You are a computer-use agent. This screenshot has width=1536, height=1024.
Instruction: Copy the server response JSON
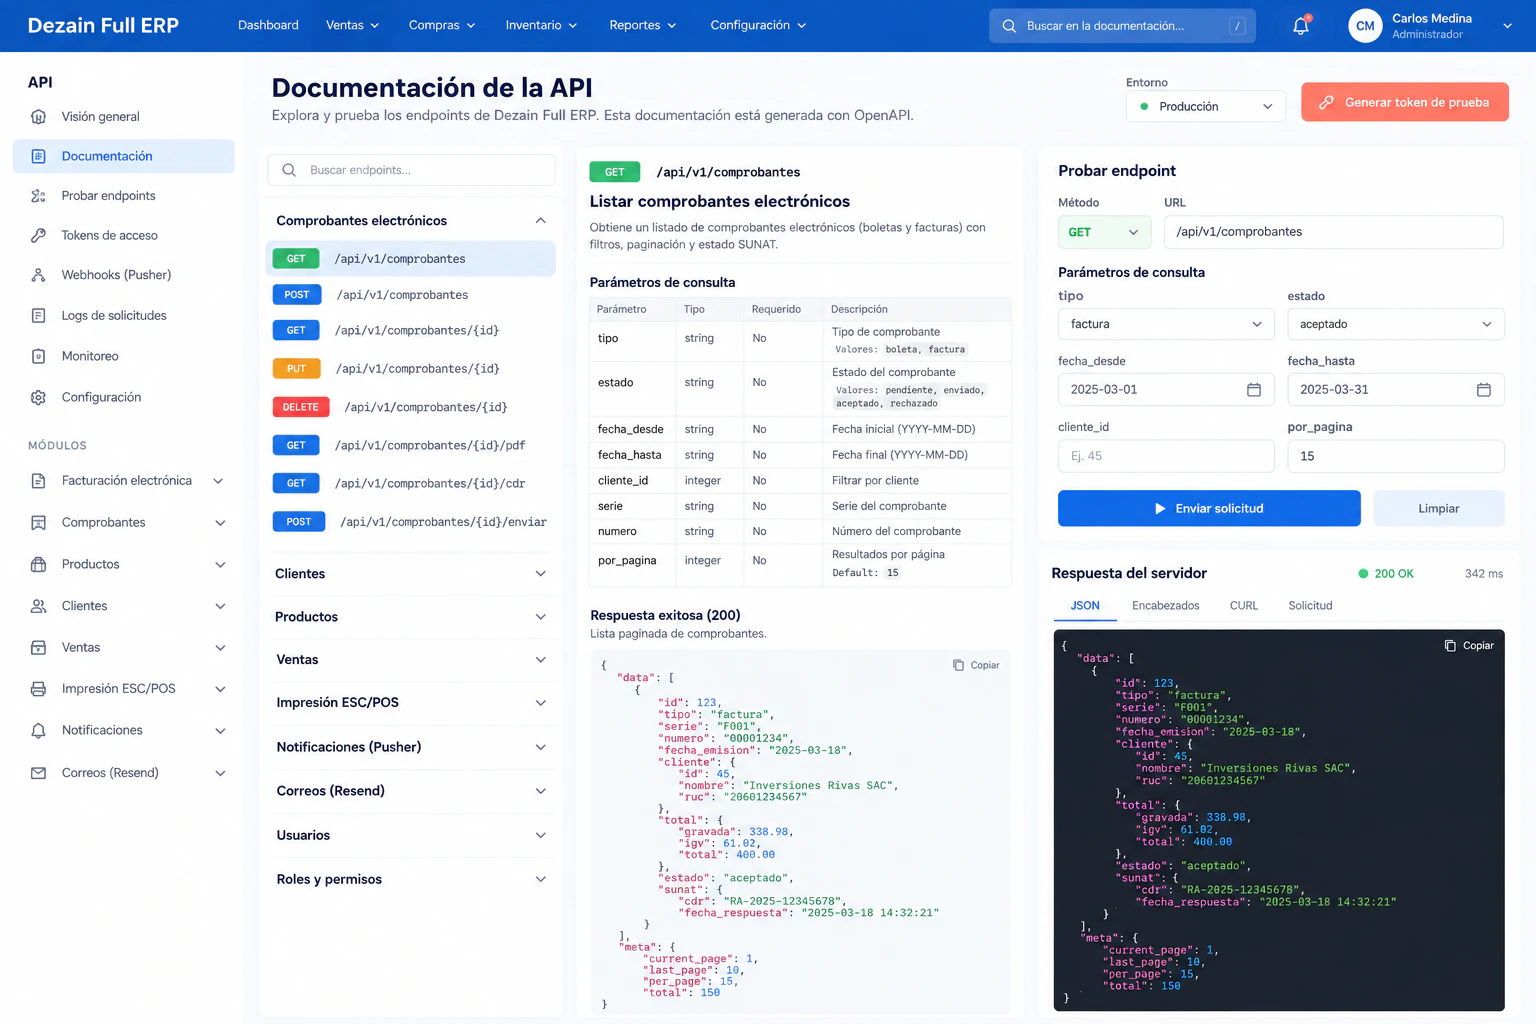click(1469, 646)
